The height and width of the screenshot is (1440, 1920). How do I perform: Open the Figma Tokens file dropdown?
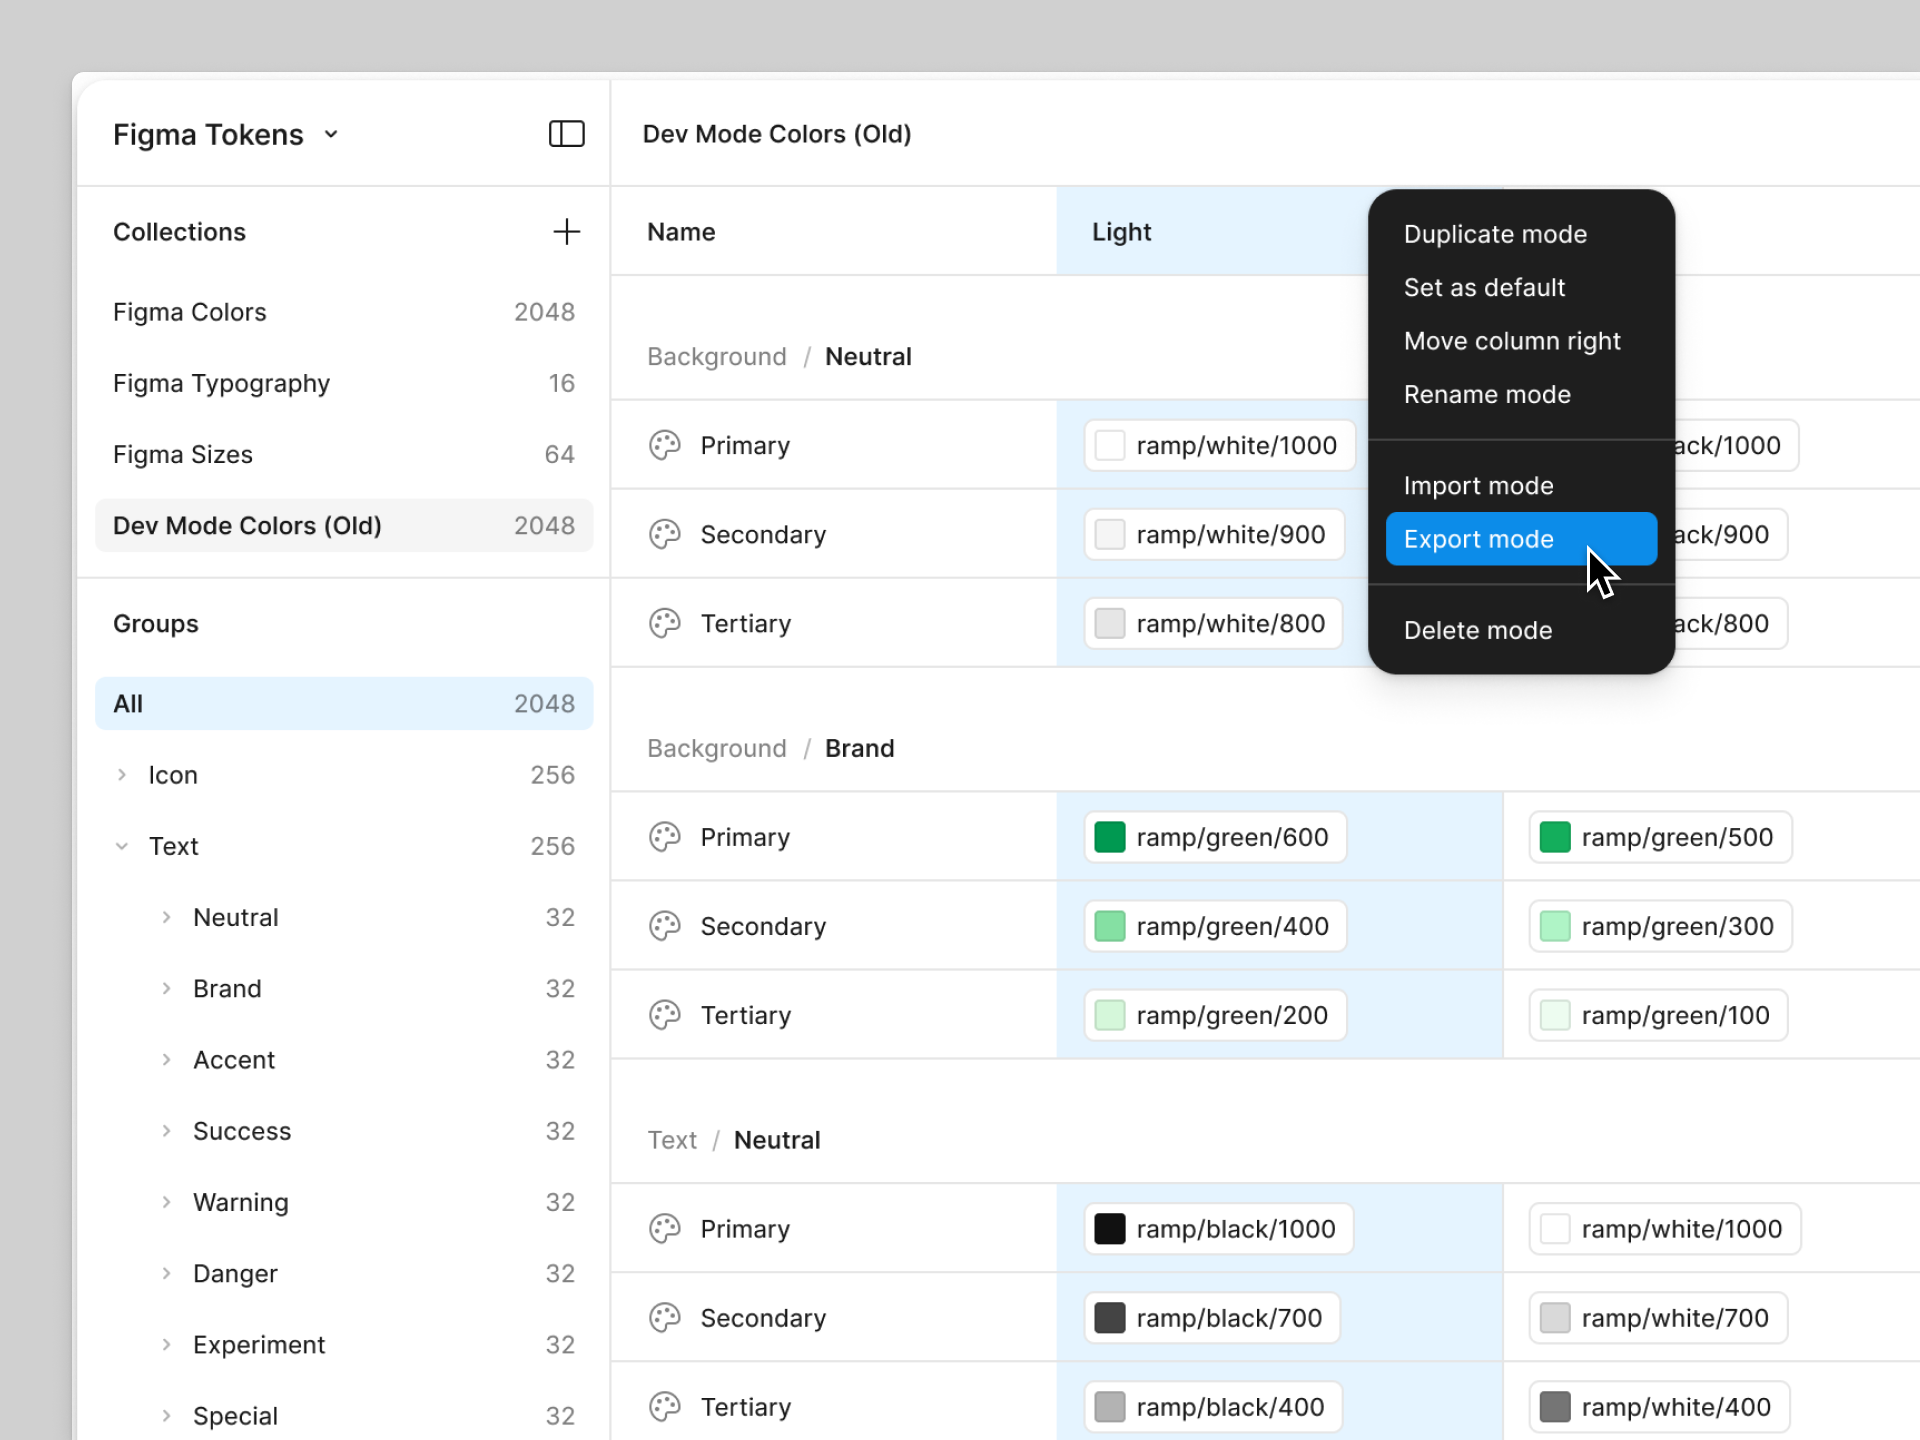pyautogui.click(x=330, y=135)
